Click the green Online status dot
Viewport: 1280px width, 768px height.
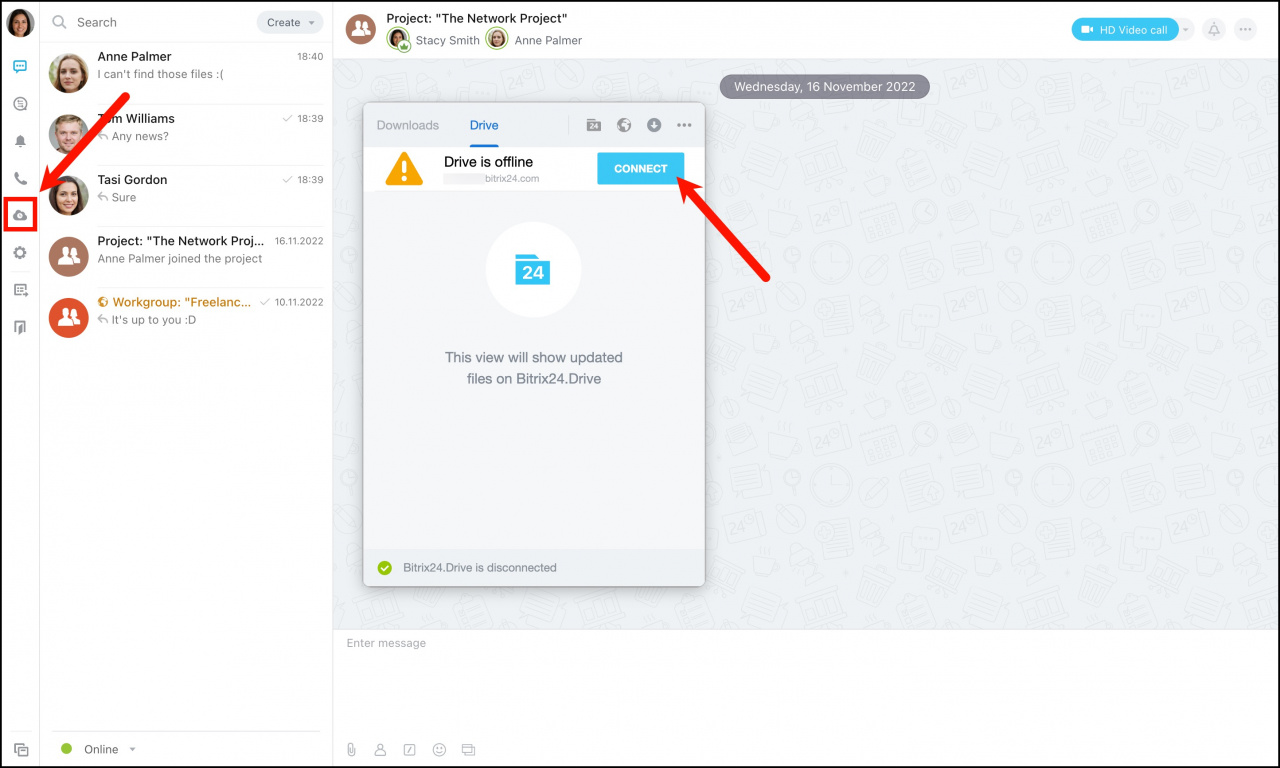click(x=67, y=749)
